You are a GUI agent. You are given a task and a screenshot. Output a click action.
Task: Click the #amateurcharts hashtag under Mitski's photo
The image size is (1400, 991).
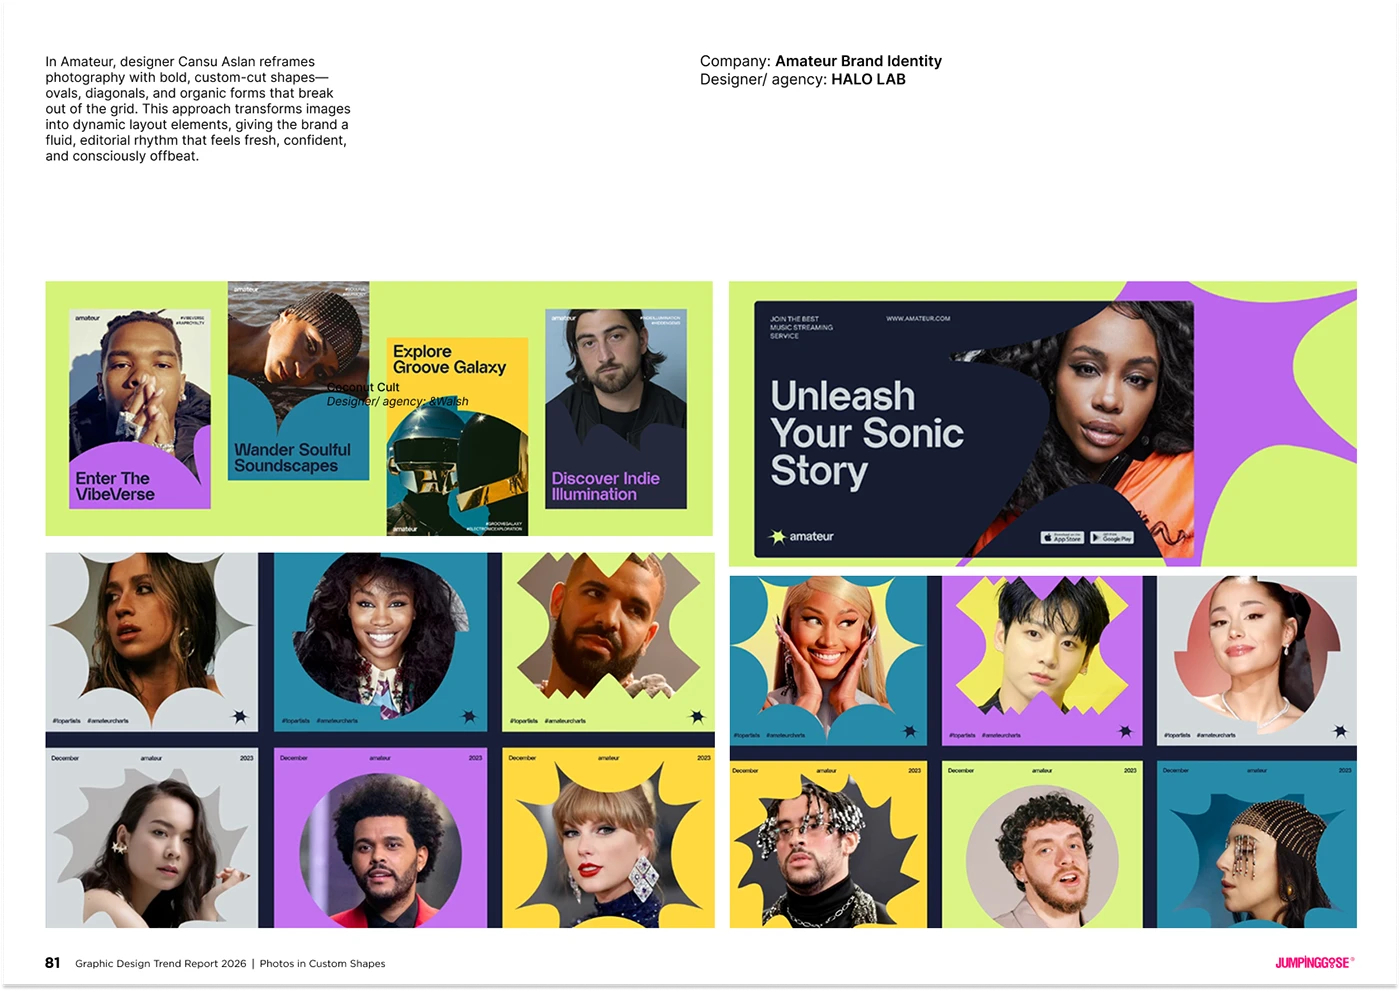pyautogui.click(x=110, y=720)
